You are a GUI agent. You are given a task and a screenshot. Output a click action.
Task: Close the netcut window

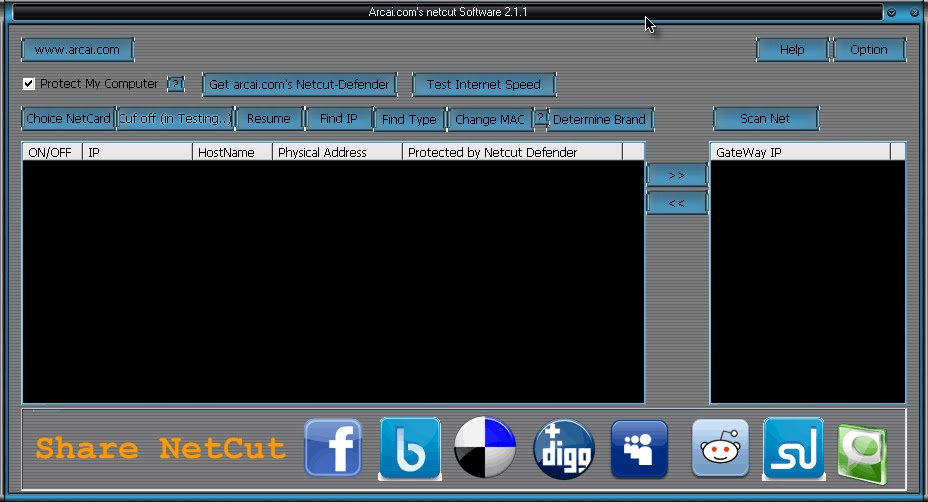point(914,12)
